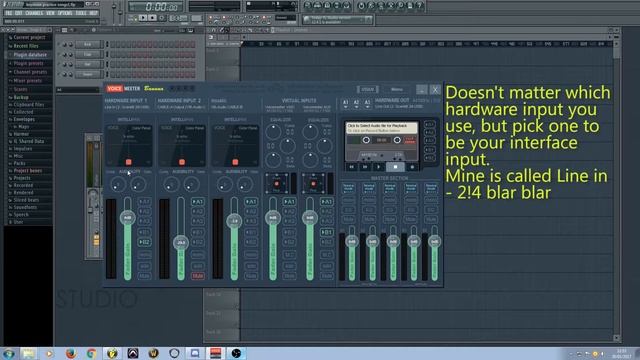Open Windows Media Player from taskbar
Screen dimensions: 640x360
(49, 353)
